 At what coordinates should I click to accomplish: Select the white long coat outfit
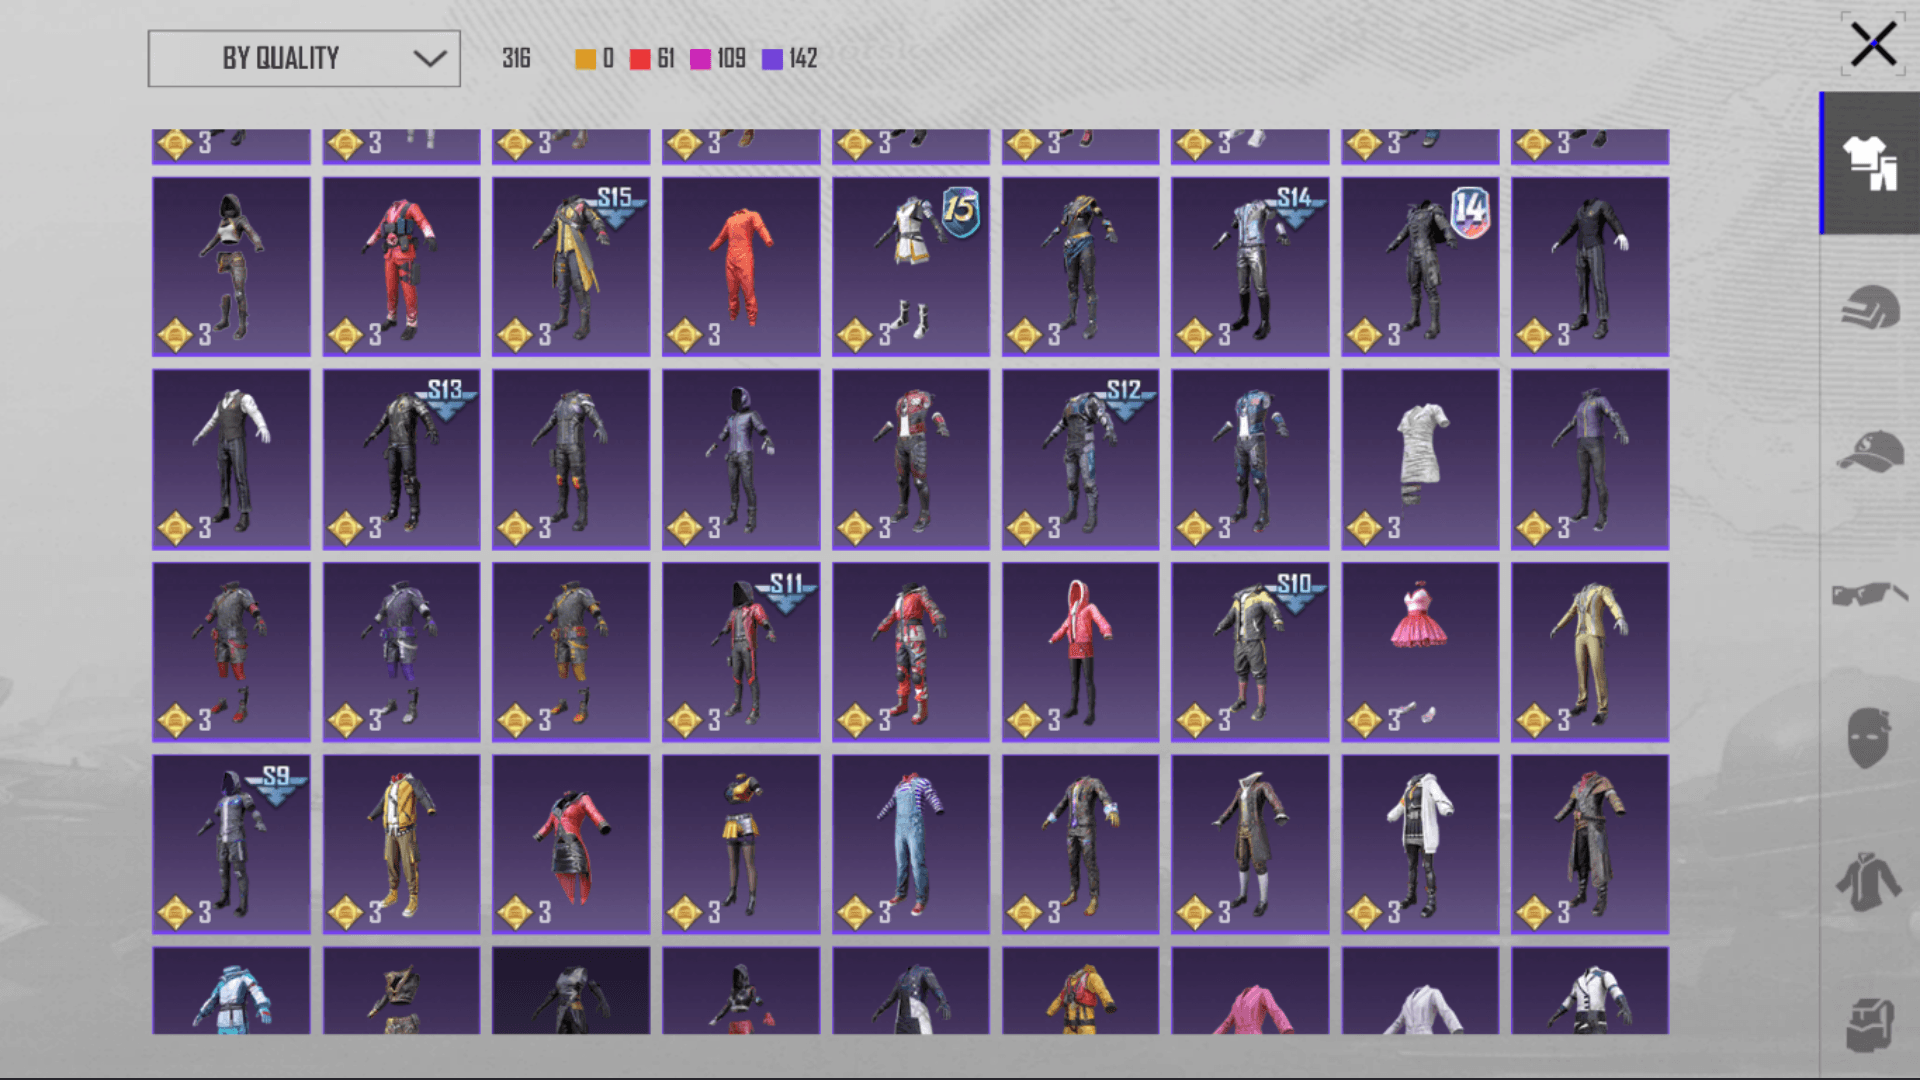[x=1420, y=844]
